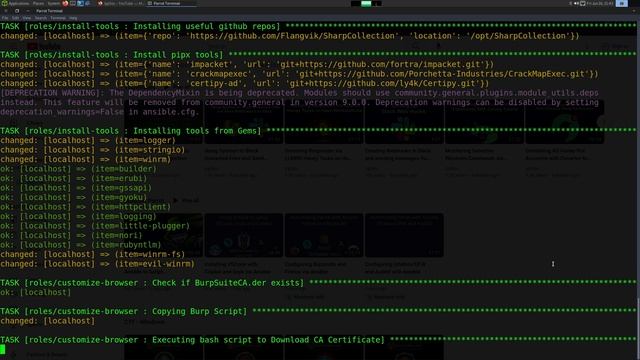640x360 pixels.
Task: Click the certipy-ad changed line
Action: pyautogui.click(x=244, y=83)
